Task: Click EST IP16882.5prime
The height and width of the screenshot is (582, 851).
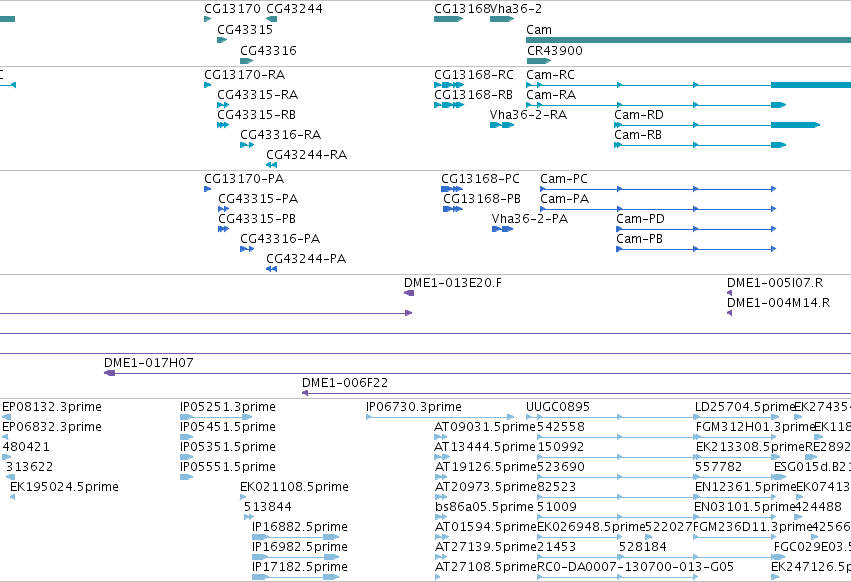Action: click(300, 527)
